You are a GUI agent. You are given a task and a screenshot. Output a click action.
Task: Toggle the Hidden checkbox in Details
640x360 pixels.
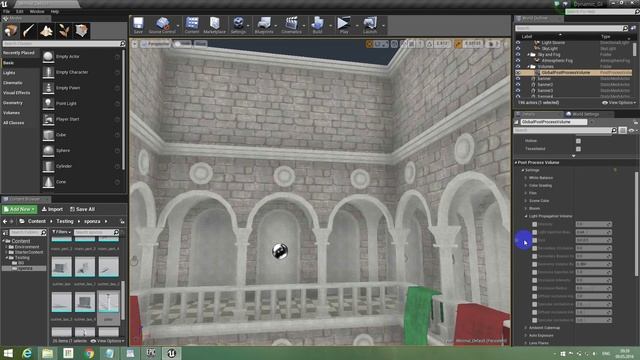(x=578, y=141)
